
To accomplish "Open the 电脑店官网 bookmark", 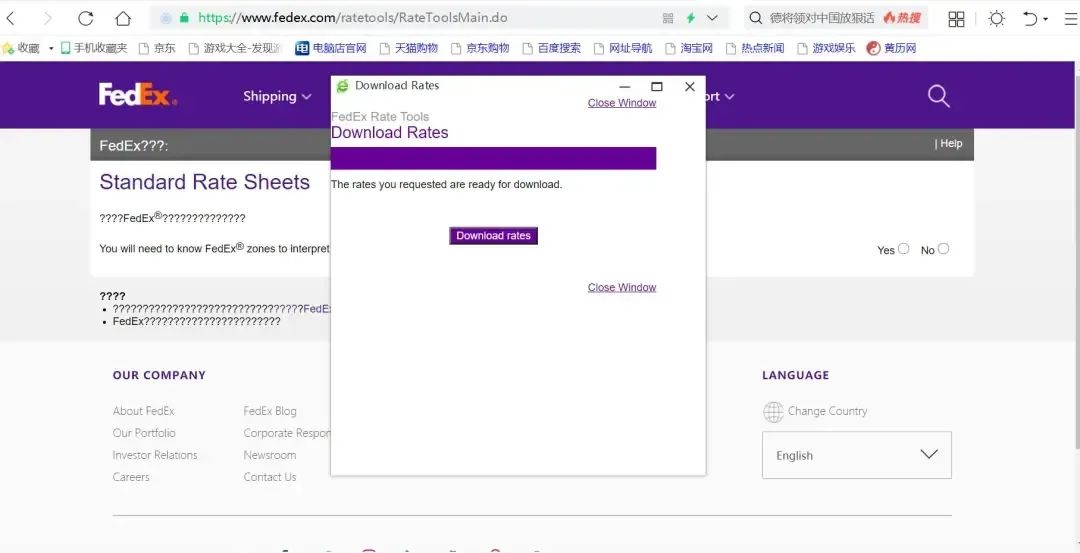I will coord(331,48).
